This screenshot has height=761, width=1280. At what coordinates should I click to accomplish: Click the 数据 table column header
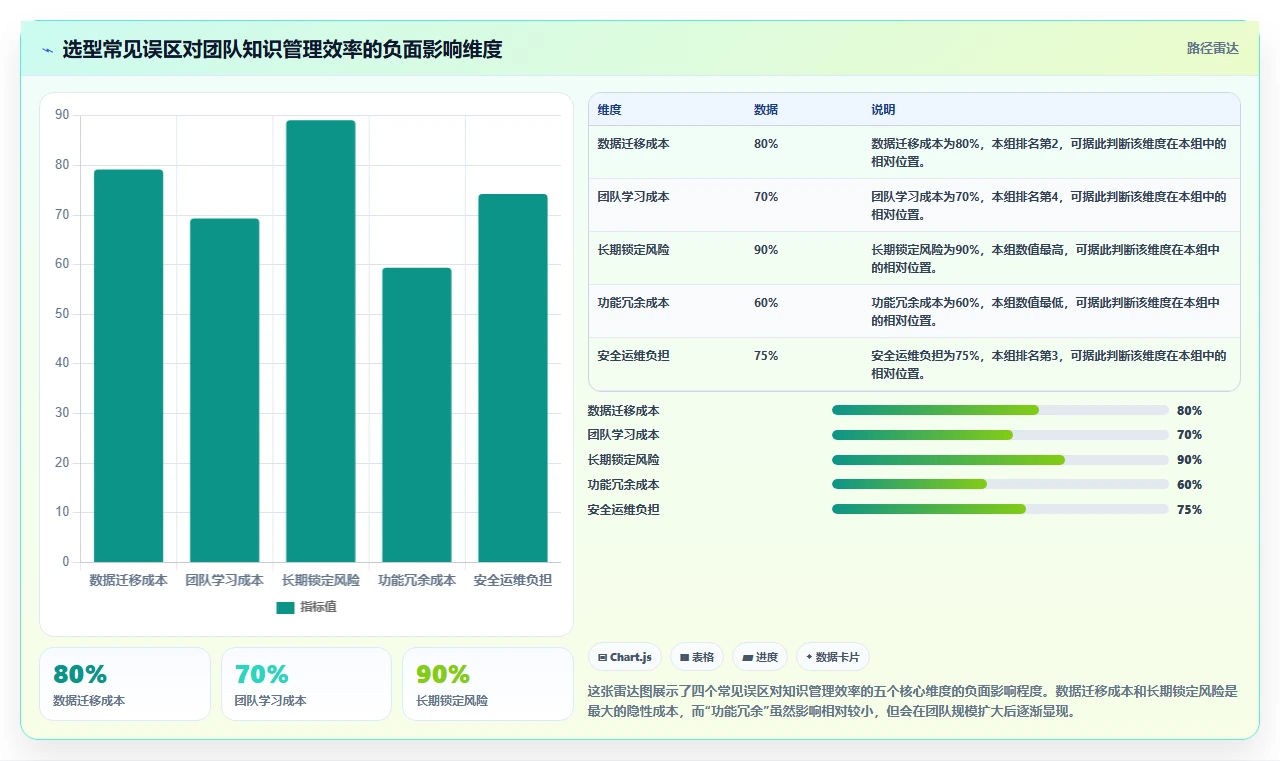coord(765,109)
